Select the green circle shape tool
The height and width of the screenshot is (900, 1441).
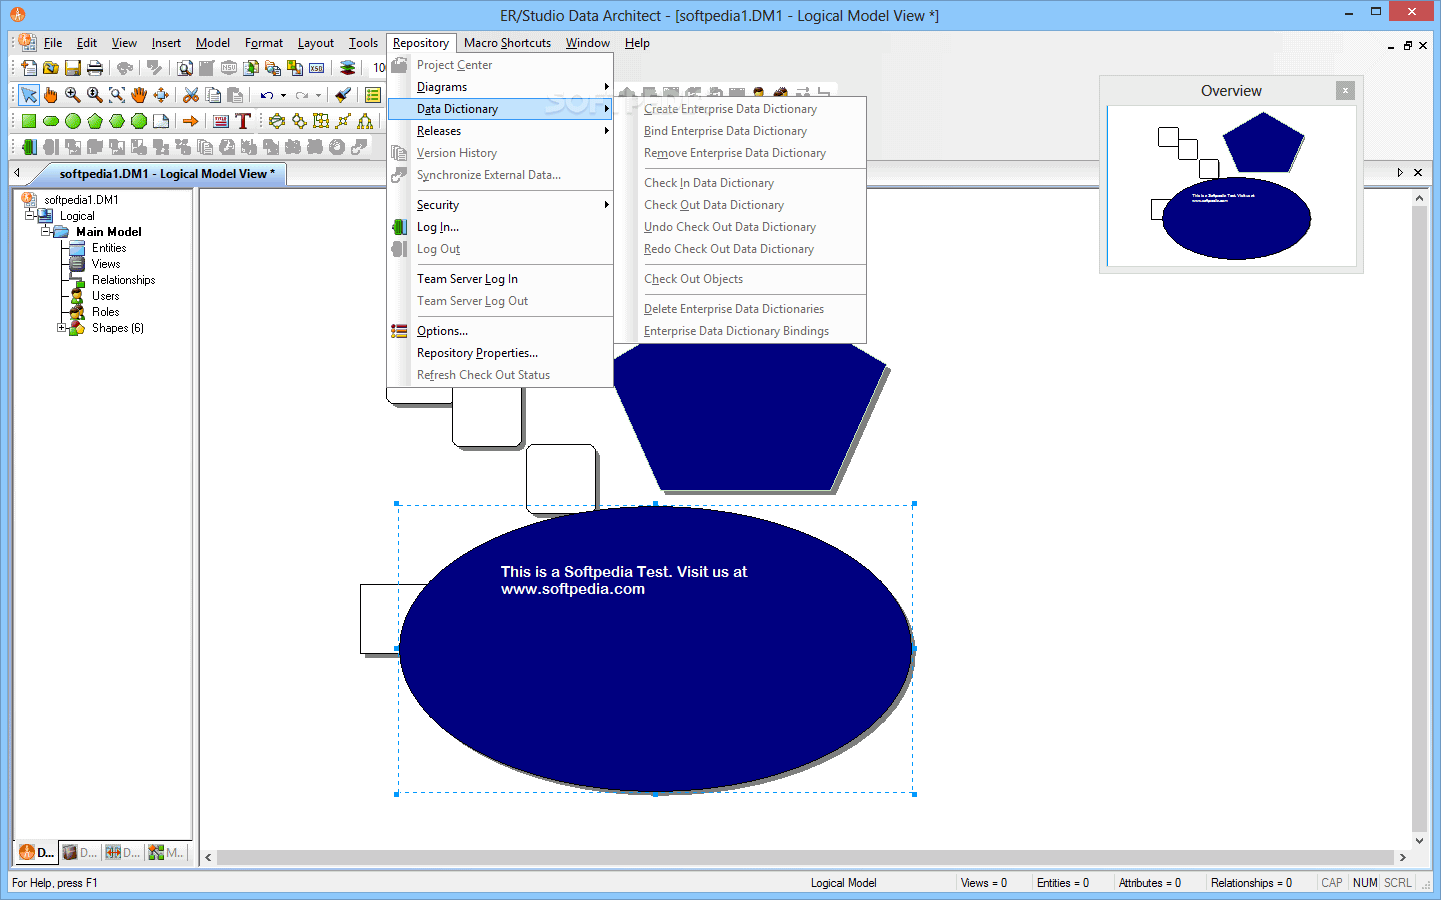click(x=73, y=121)
